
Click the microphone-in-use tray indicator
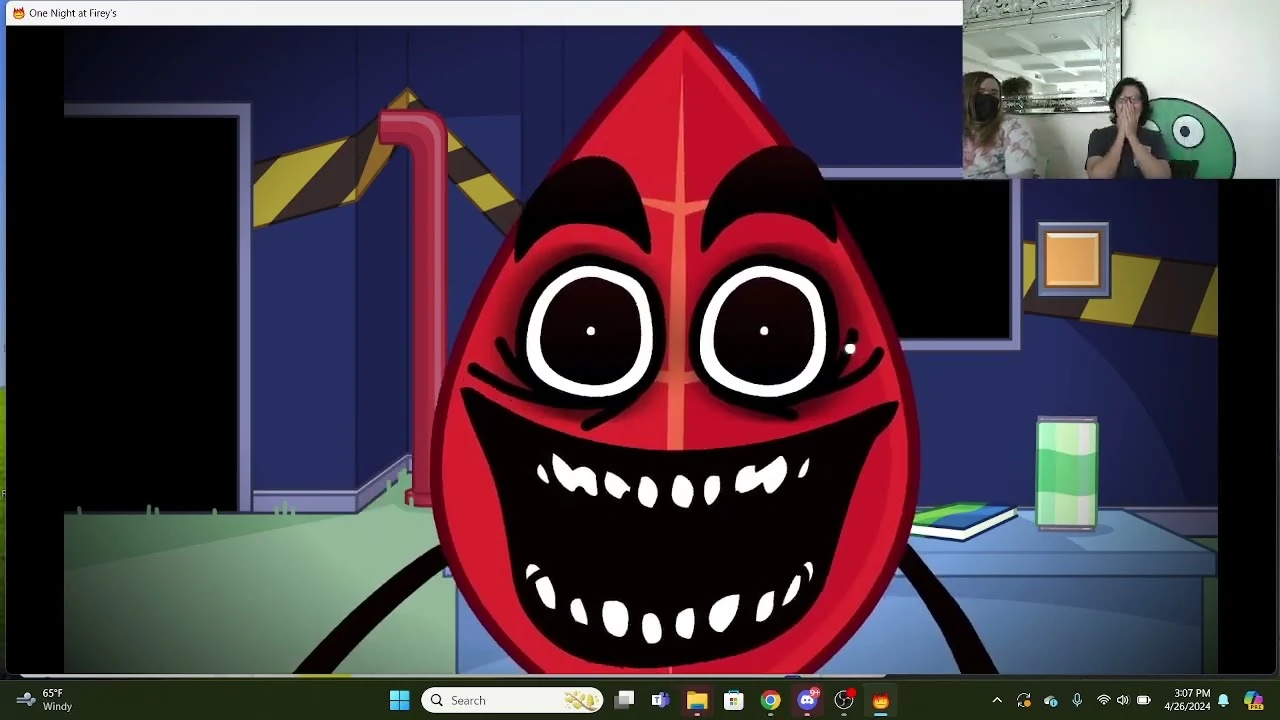[x=1077, y=700]
